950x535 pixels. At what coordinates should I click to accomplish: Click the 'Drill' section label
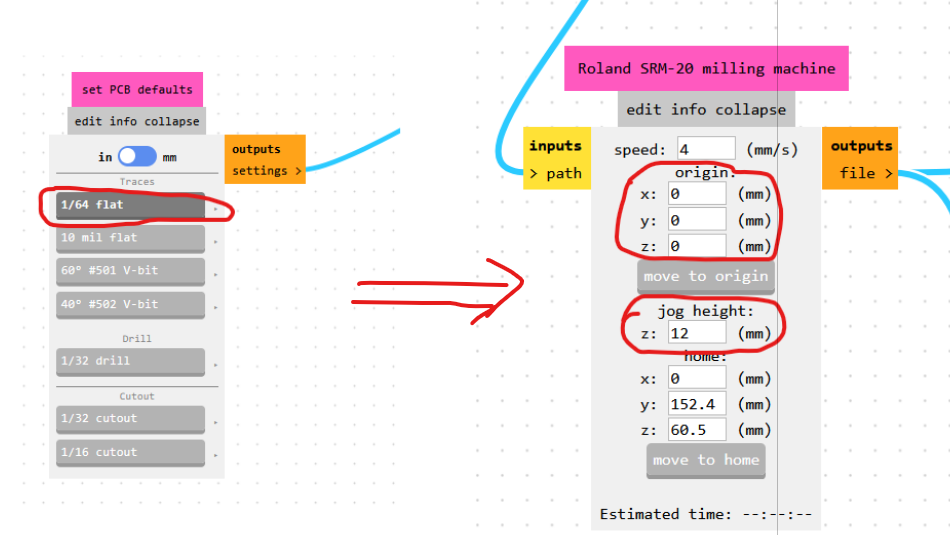[x=137, y=339]
